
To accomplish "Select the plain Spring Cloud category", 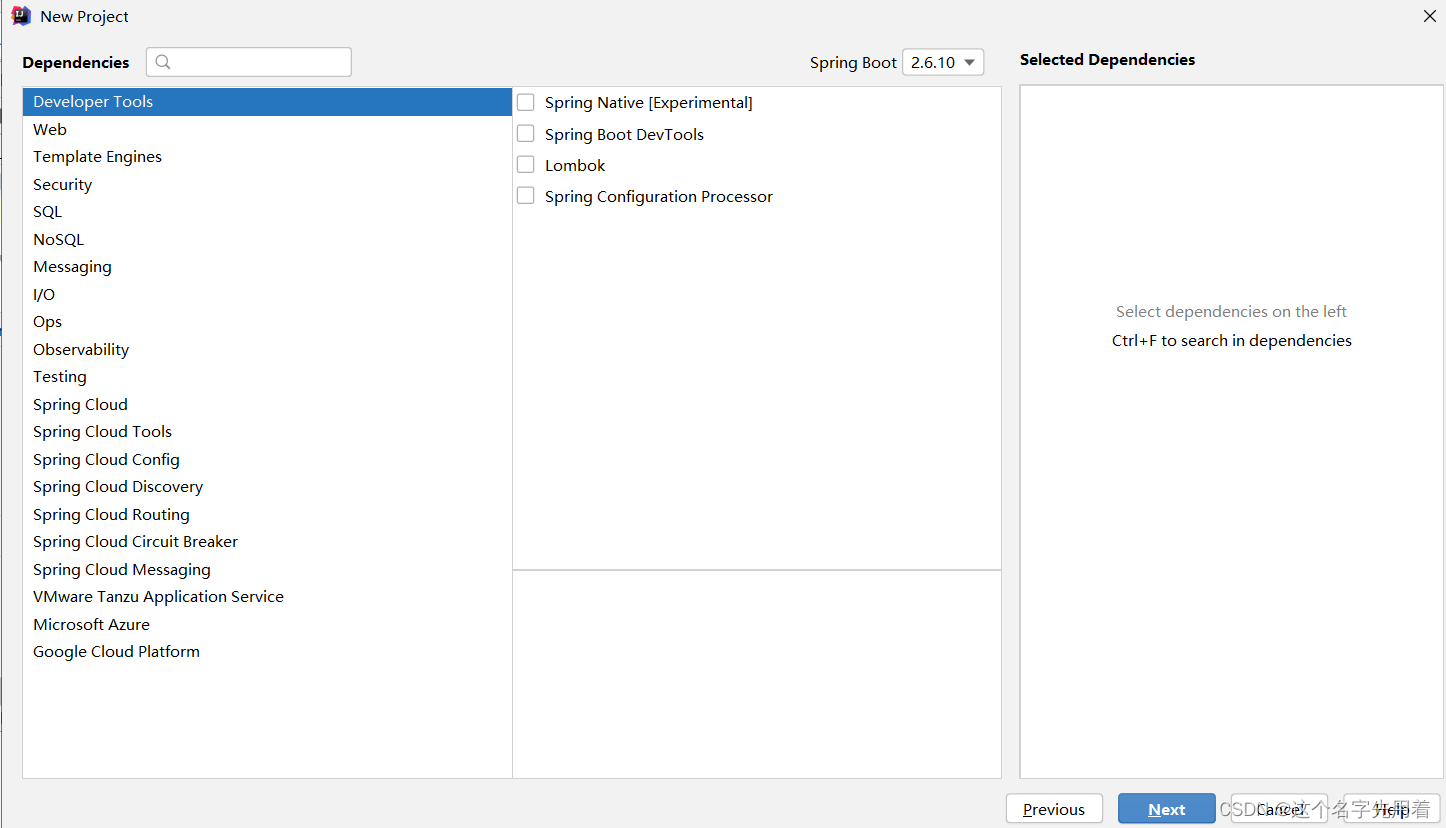I will click(x=267, y=404).
